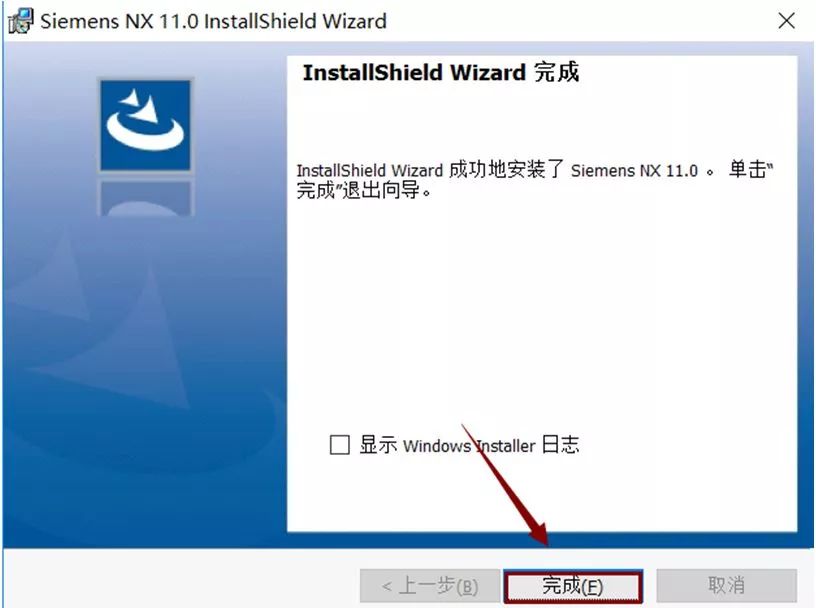
Task: Click 'Siemens NX 11.0' product name in message
Action: 634,171
